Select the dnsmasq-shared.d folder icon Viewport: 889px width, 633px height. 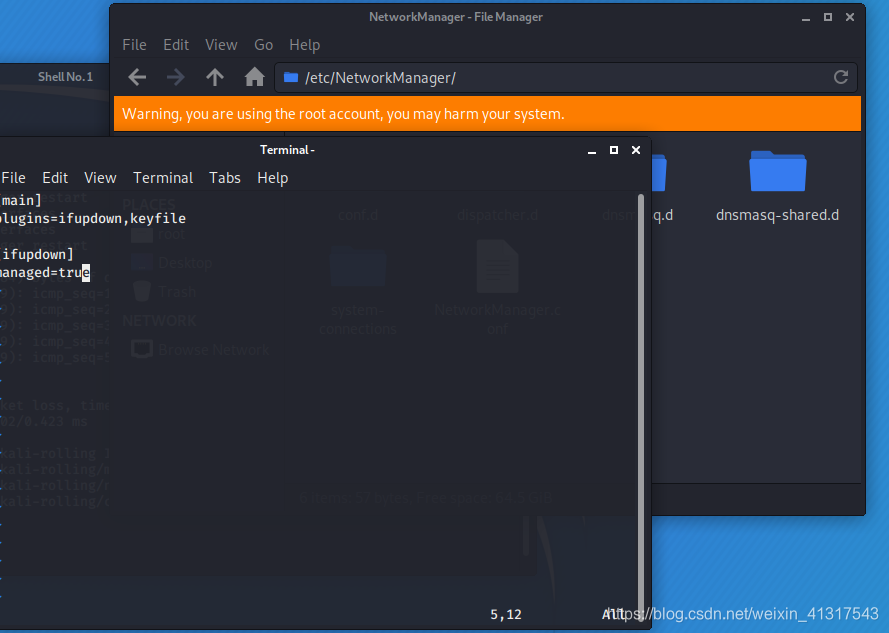(777, 171)
